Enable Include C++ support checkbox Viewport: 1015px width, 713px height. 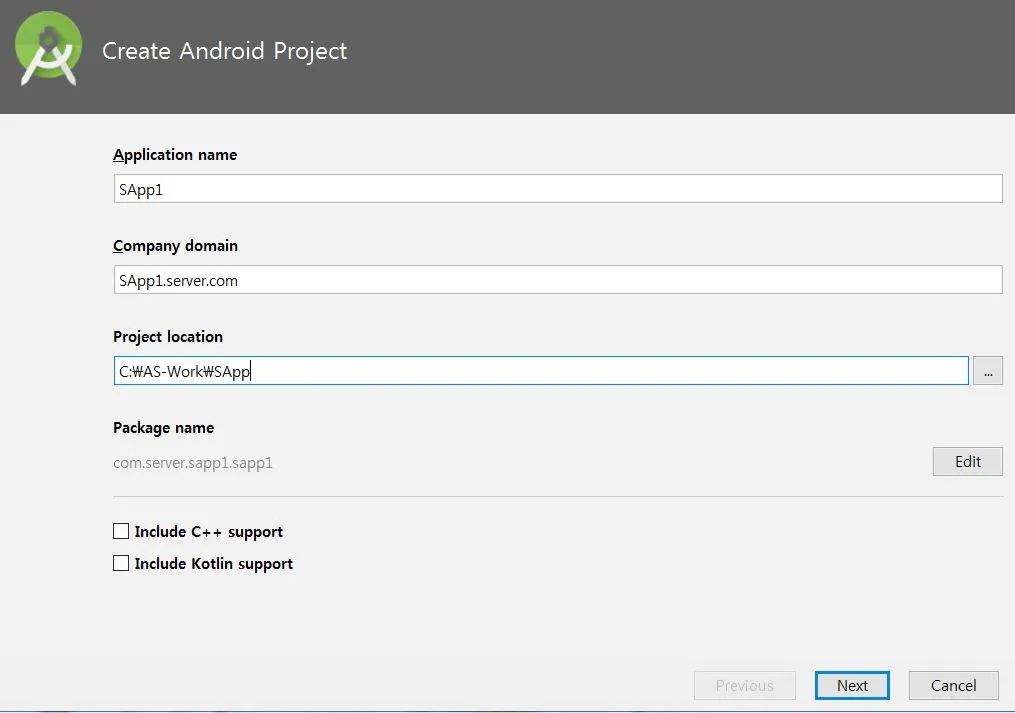coord(121,531)
